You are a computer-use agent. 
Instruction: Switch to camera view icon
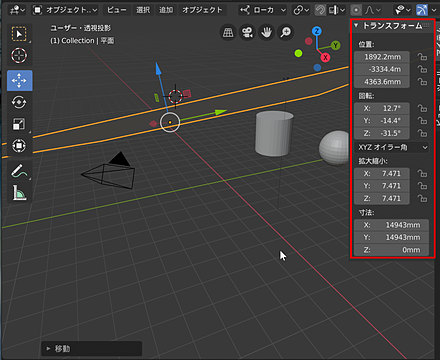coord(247,32)
